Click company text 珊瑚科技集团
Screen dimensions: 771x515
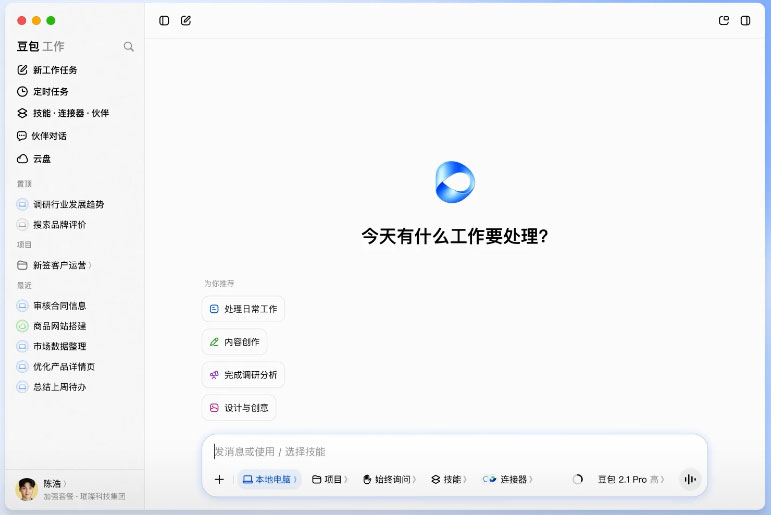tap(102, 496)
